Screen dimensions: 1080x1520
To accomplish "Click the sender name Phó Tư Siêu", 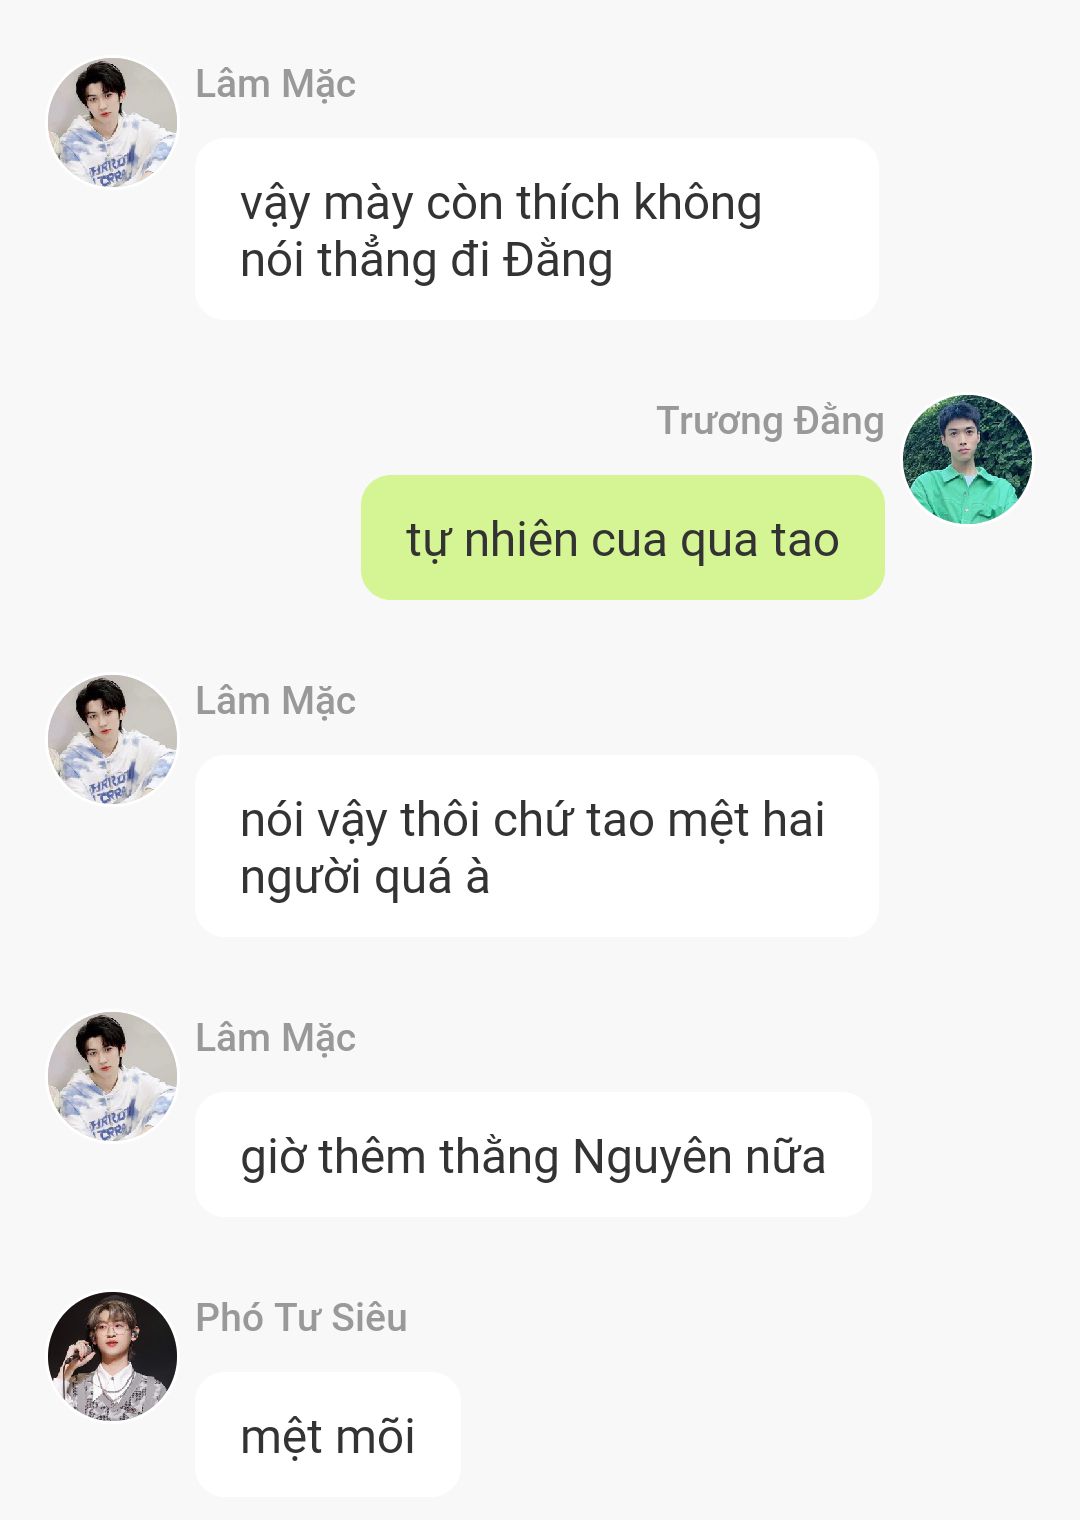I will tap(301, 1317).
